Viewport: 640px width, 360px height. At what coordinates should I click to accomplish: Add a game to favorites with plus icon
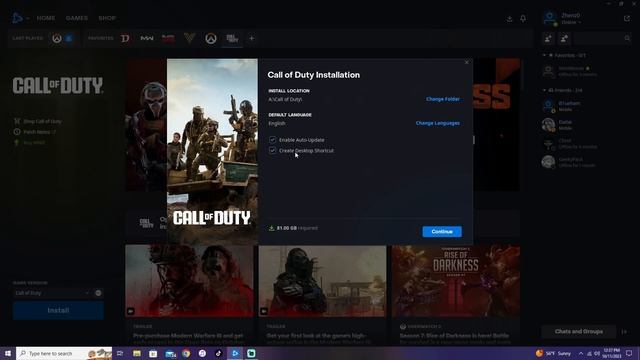tap(251, 38)
